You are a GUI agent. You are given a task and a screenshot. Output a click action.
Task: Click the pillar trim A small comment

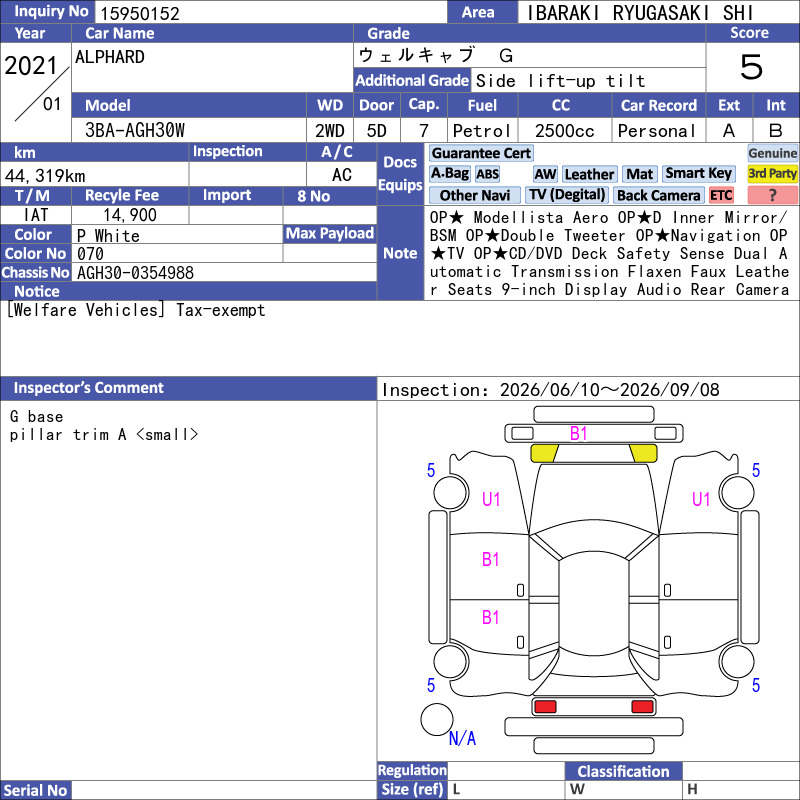(104, 435)
